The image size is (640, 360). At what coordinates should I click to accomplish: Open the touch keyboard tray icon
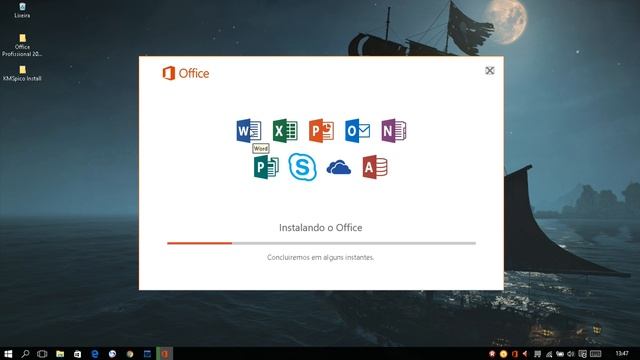pyautogui.click(x=596, y=354)
